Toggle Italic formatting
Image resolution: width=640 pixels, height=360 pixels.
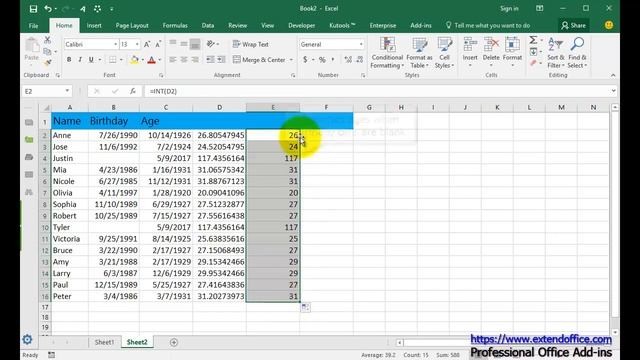(x=80, y=60)
